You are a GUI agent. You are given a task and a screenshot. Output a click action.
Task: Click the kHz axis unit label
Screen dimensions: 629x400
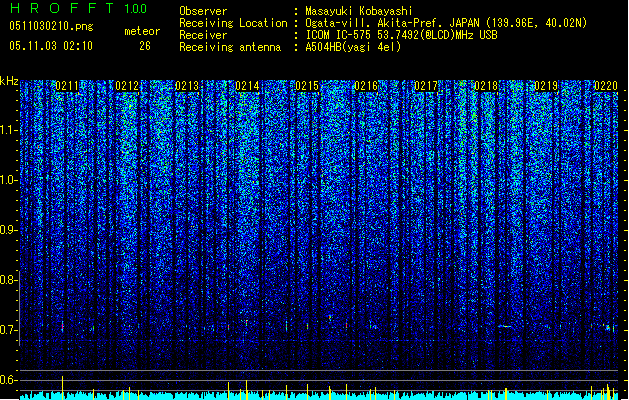tap(9, 81)
